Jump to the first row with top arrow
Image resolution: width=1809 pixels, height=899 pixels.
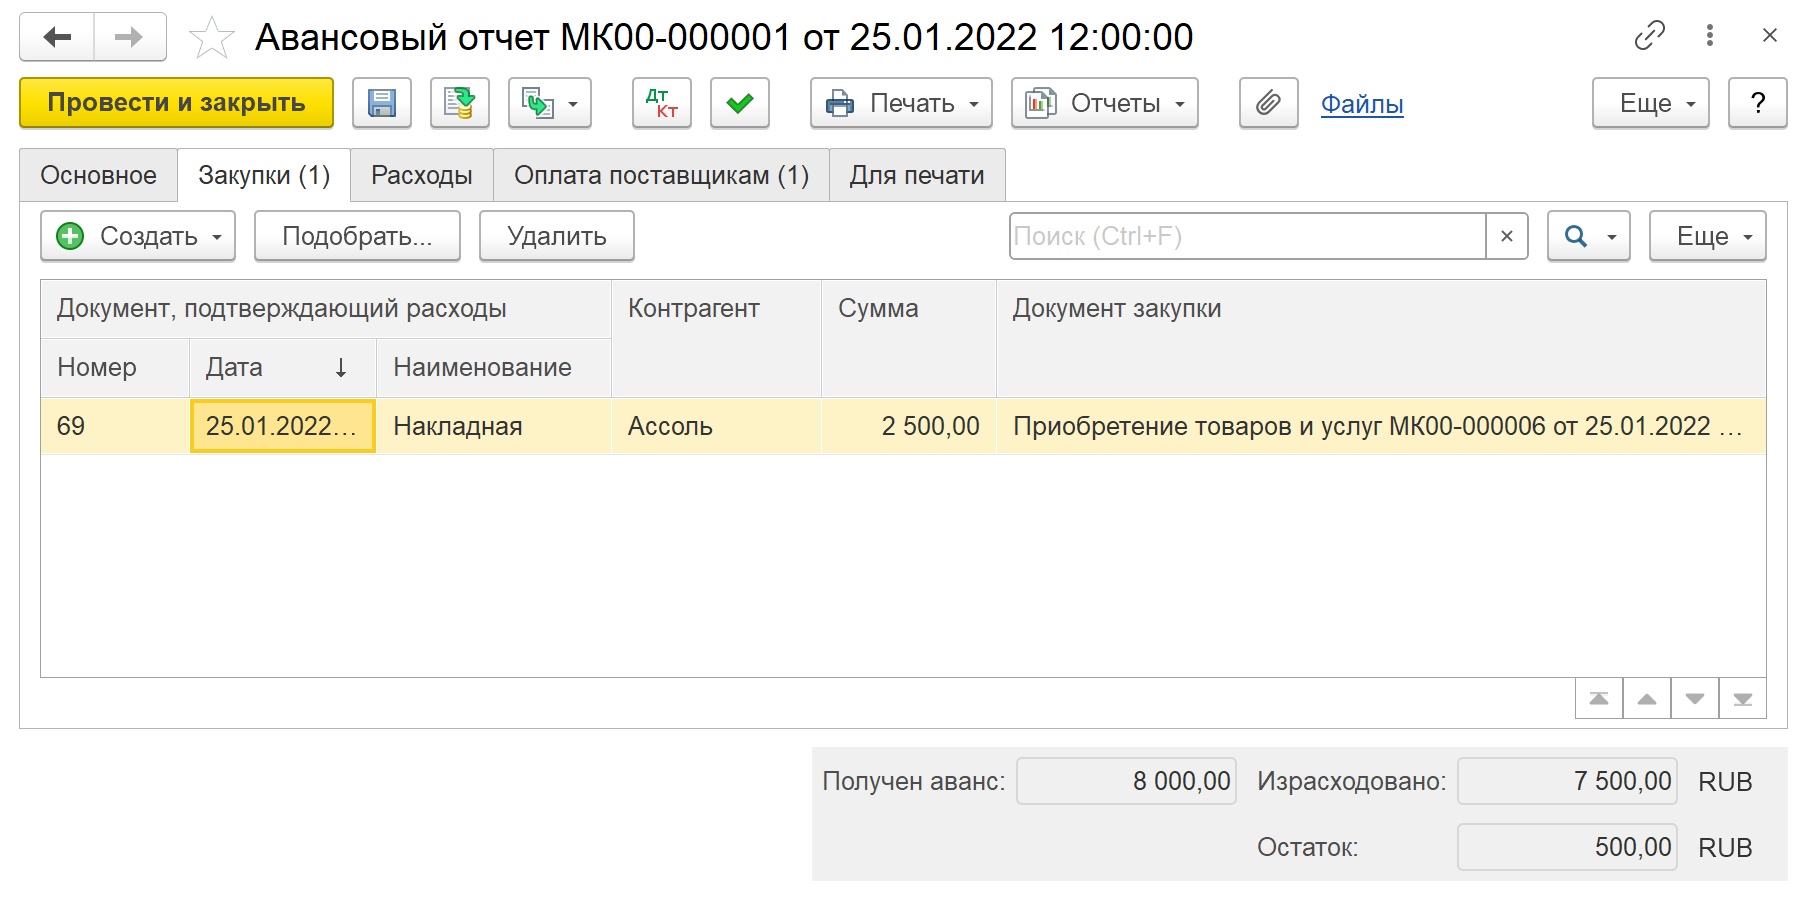(x=1599, y=698)
